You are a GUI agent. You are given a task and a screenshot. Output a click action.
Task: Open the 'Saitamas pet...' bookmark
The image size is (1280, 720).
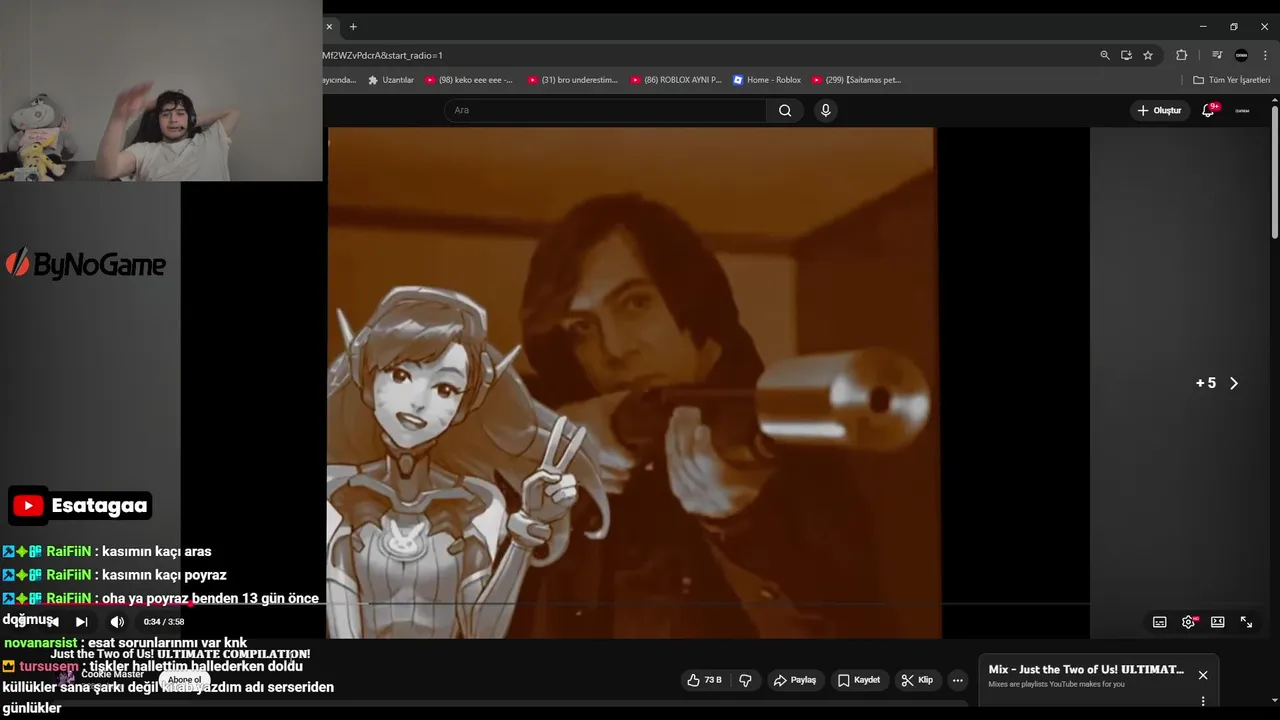(x=857, y=80)
